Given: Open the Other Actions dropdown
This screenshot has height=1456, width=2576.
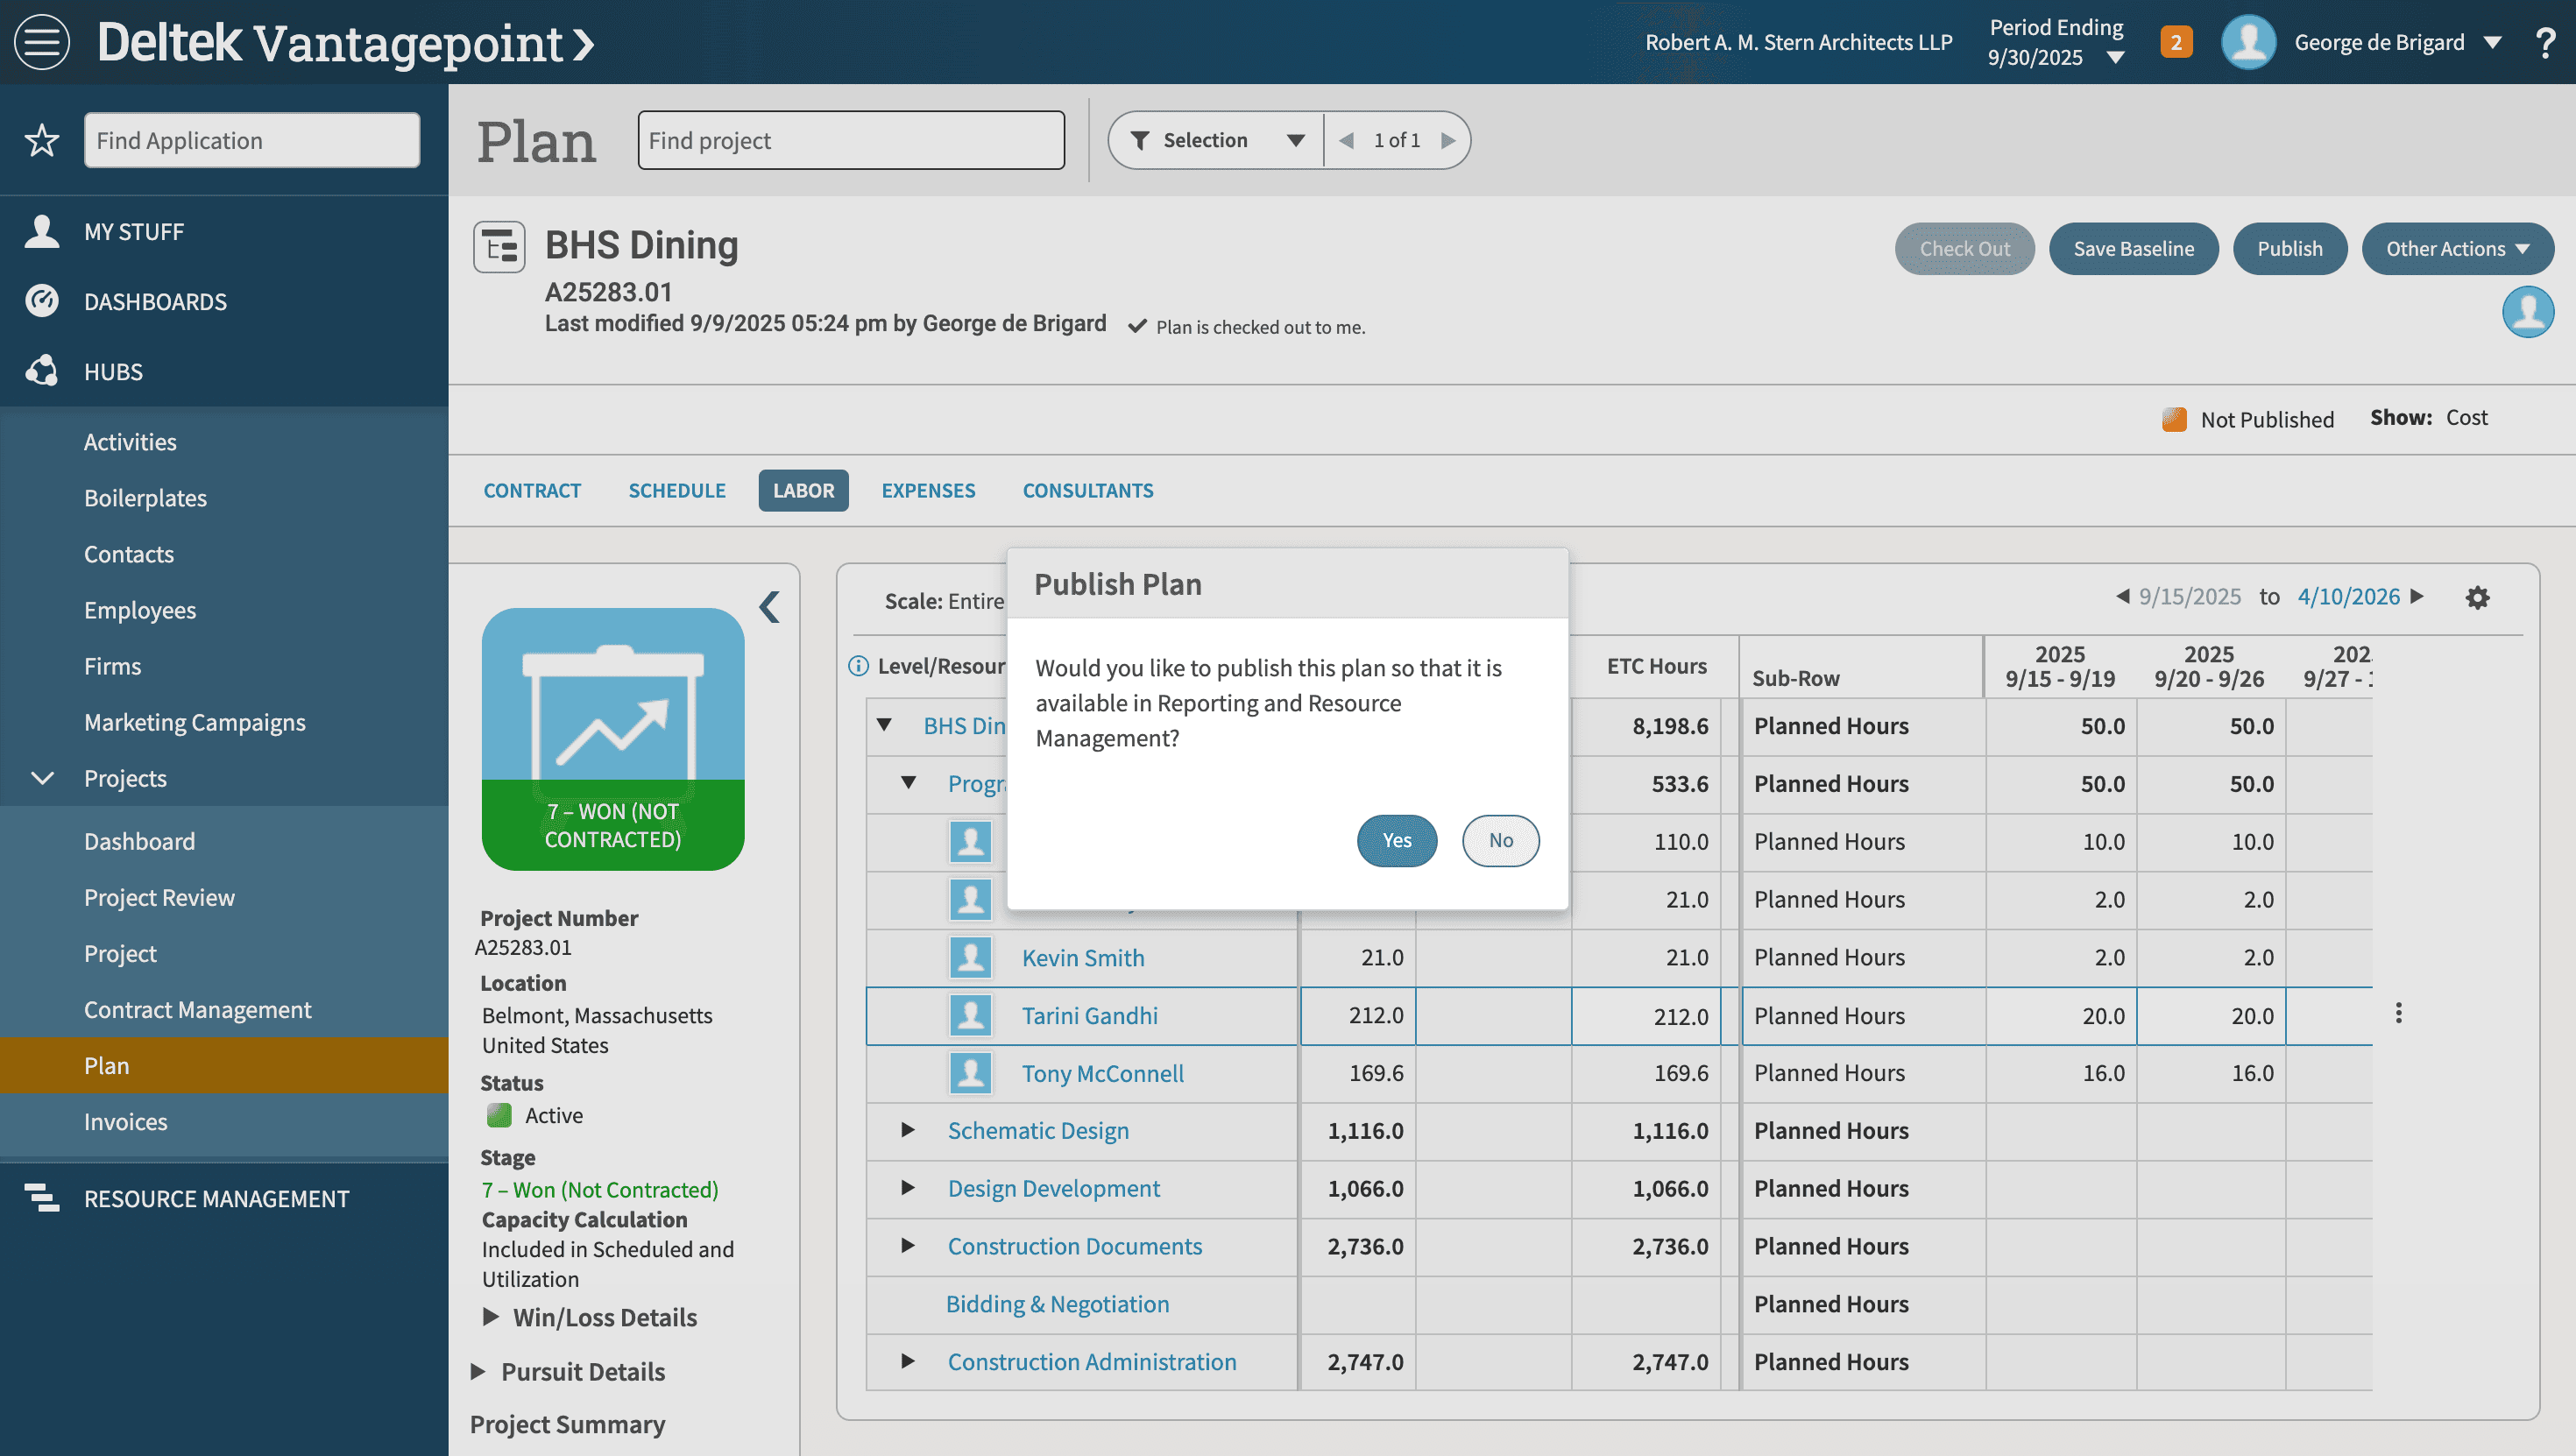Looking at the screenshot, I should tap(2457, 248).
